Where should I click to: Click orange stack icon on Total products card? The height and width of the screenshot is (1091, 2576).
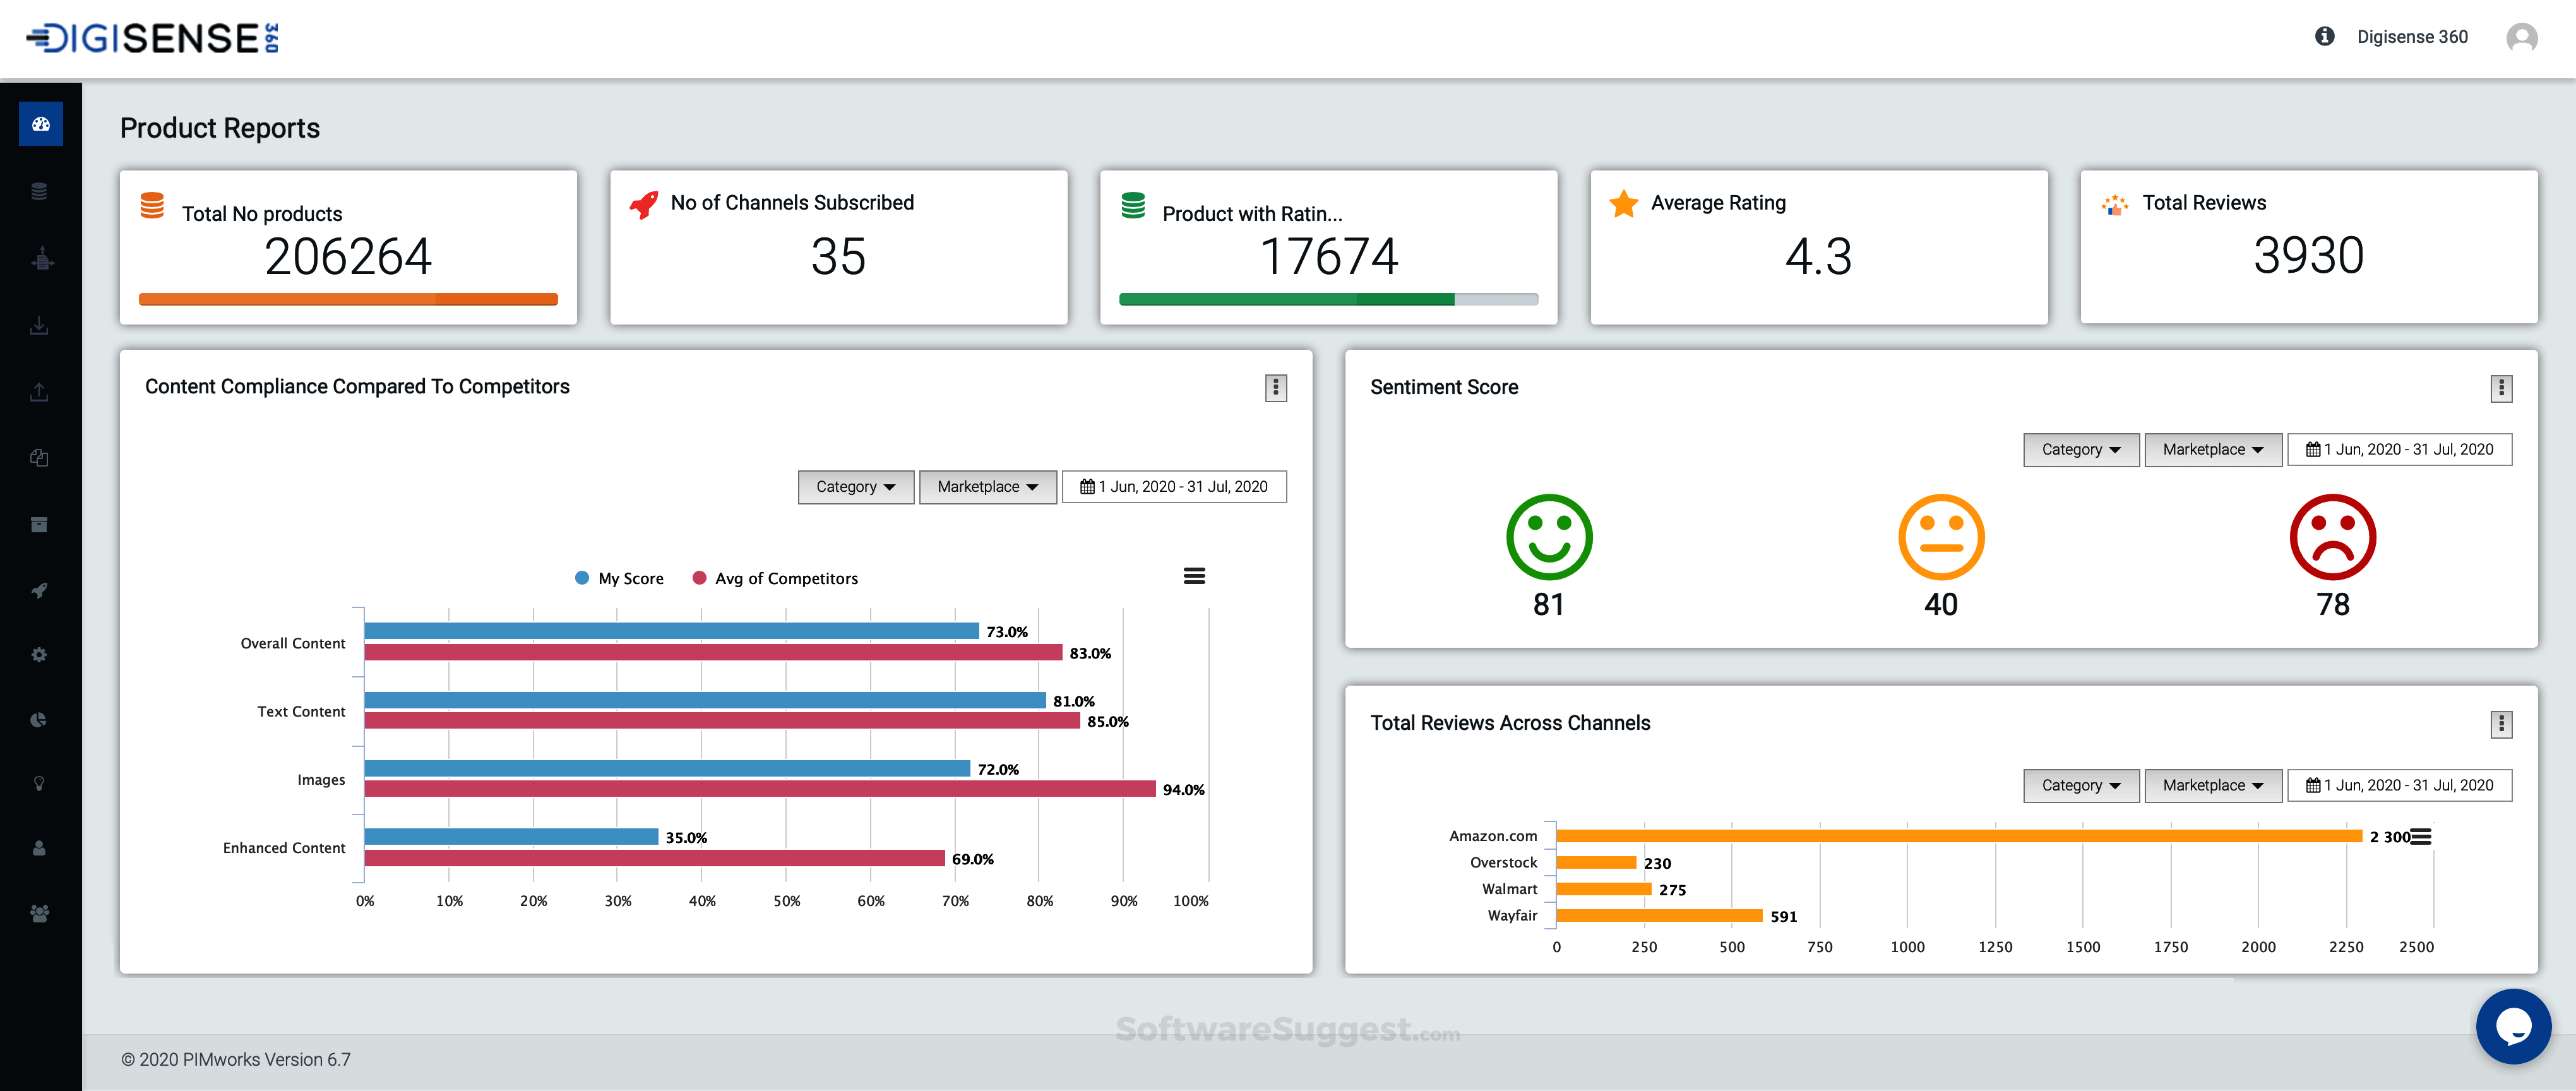tap(152, 206)
